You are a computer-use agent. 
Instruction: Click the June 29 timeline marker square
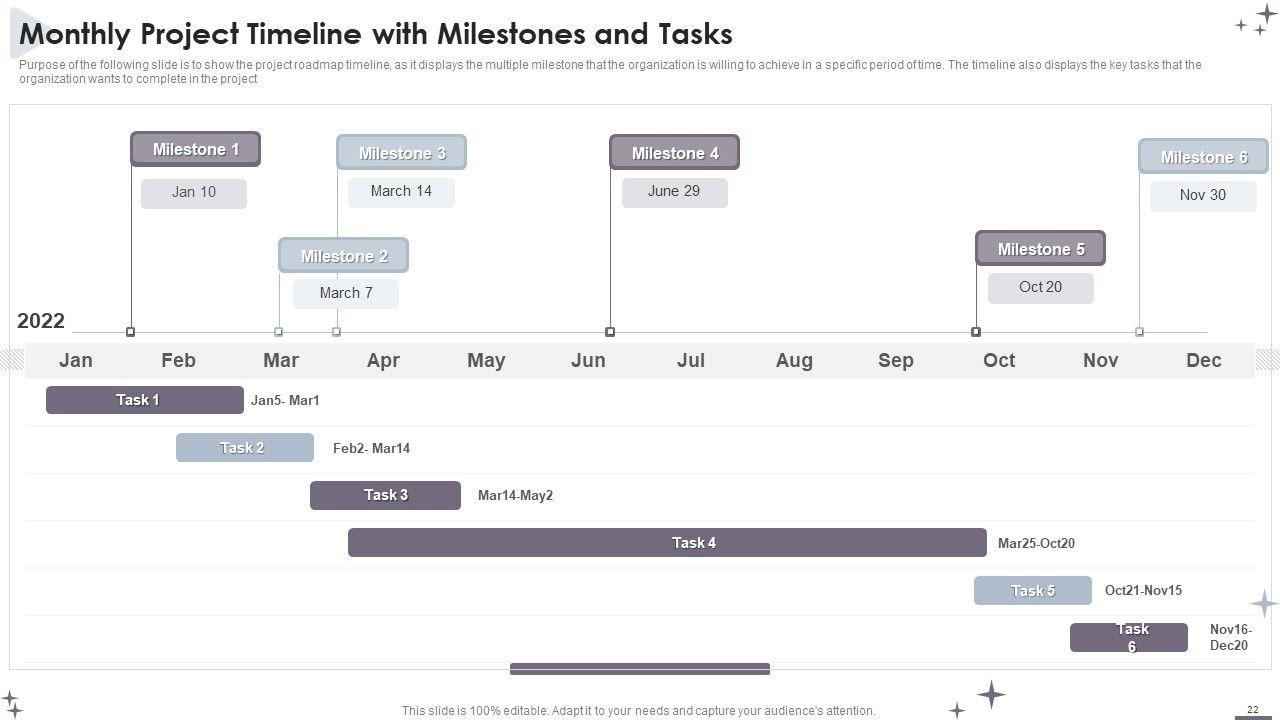[x=610, y=332]
